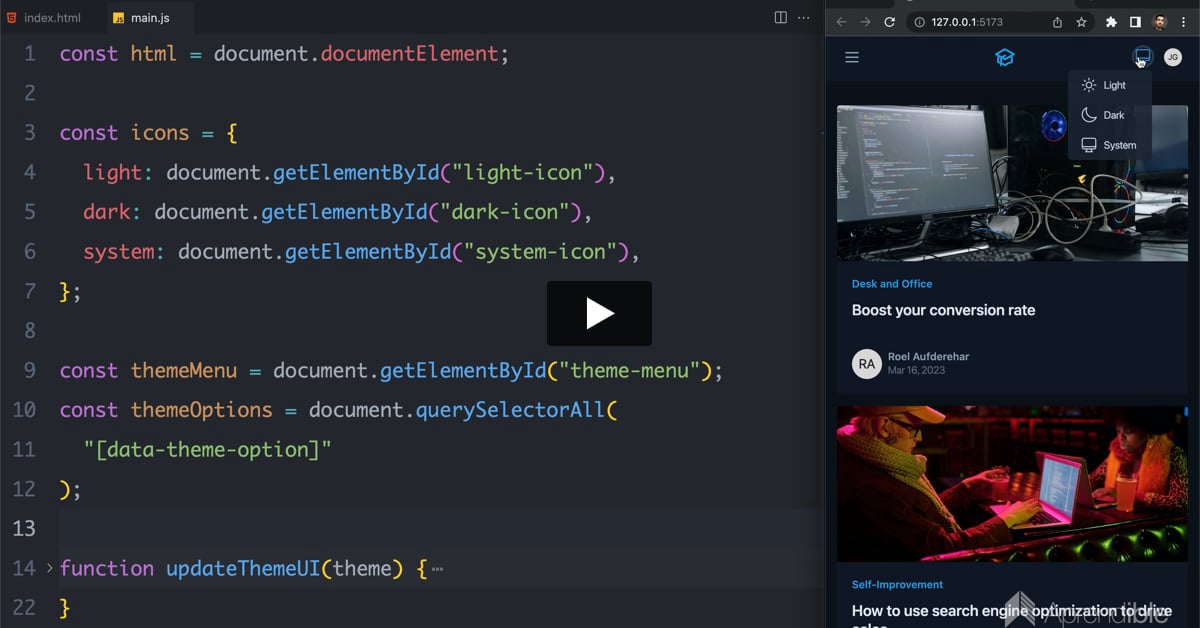Bookmark this page with the star icon
Viewport: 1200px width, 628px height.
pos(1081,22)
